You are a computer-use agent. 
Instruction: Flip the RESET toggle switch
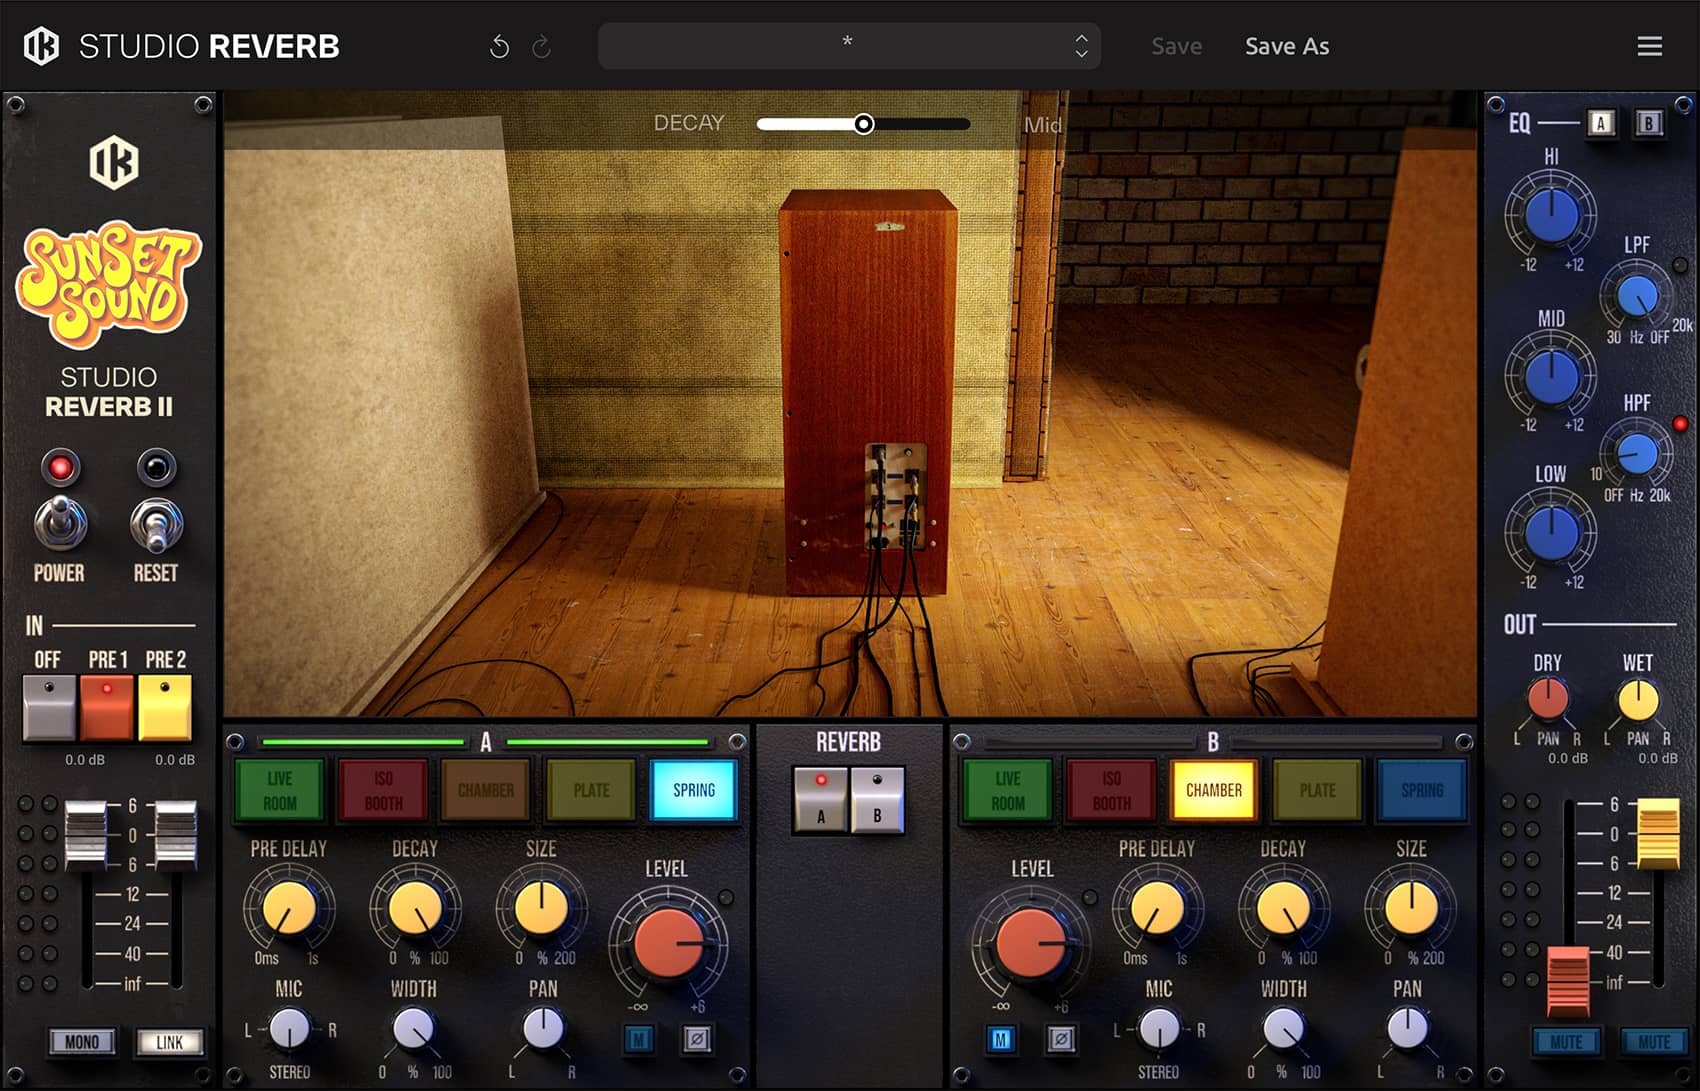click(156, 524)
